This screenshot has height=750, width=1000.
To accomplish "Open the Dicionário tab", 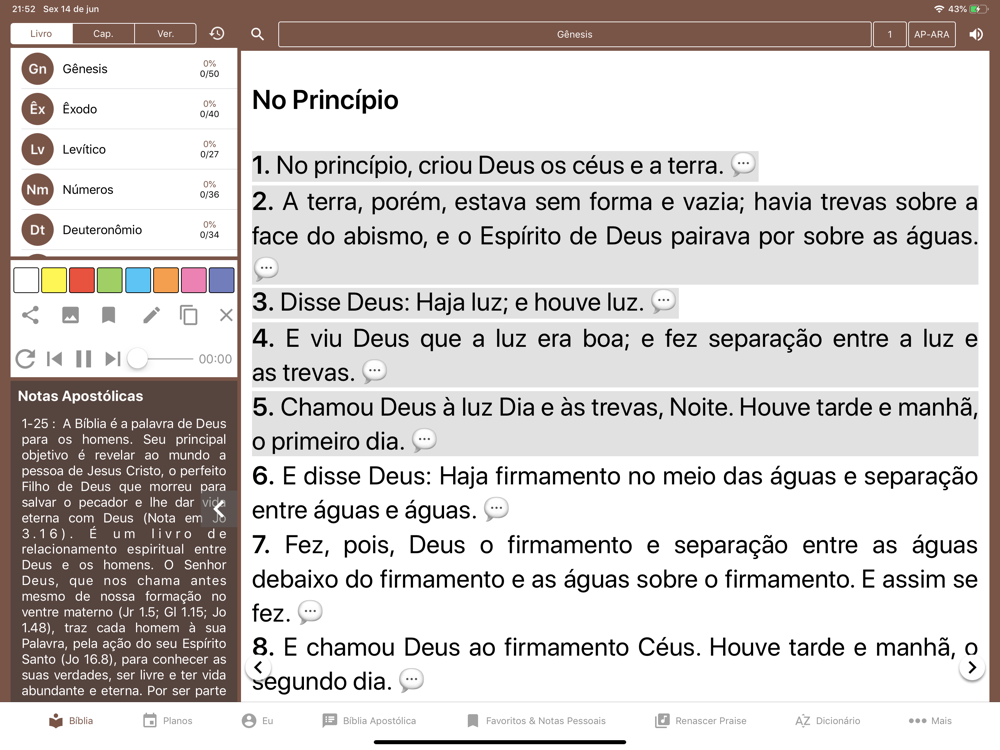I will 828,721.
